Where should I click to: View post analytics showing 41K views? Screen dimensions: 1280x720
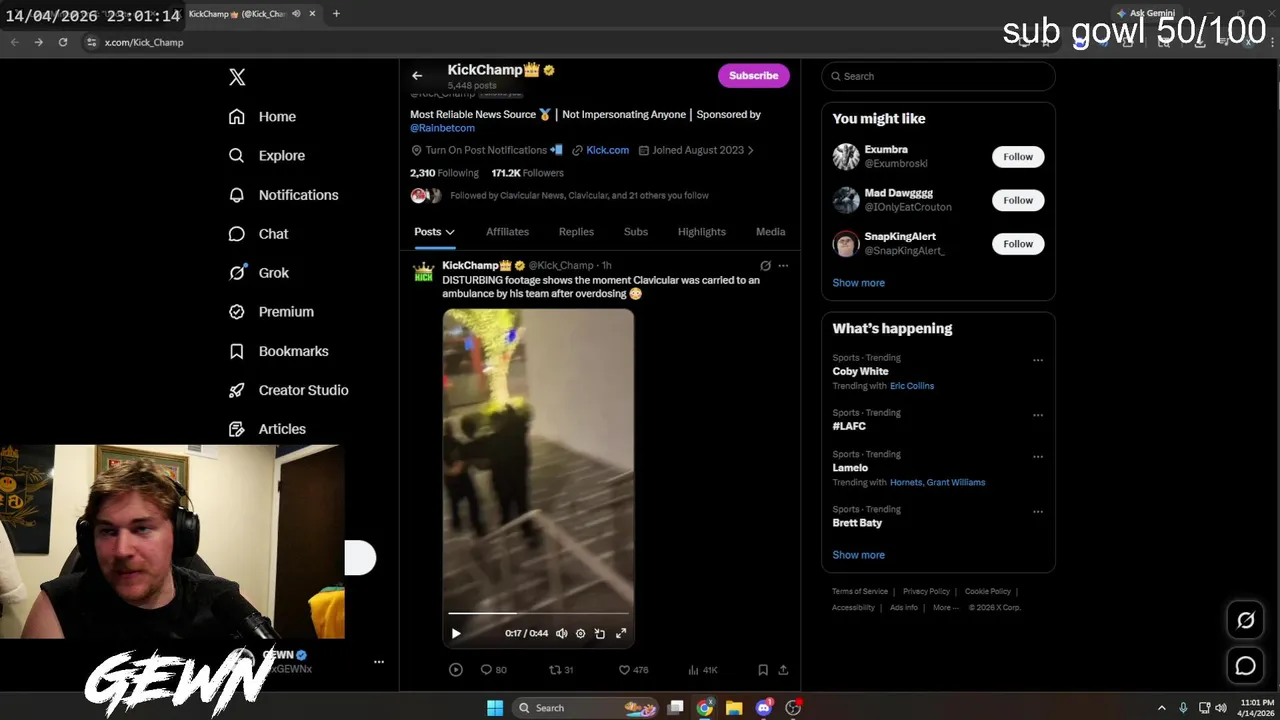tap(703, 670)
